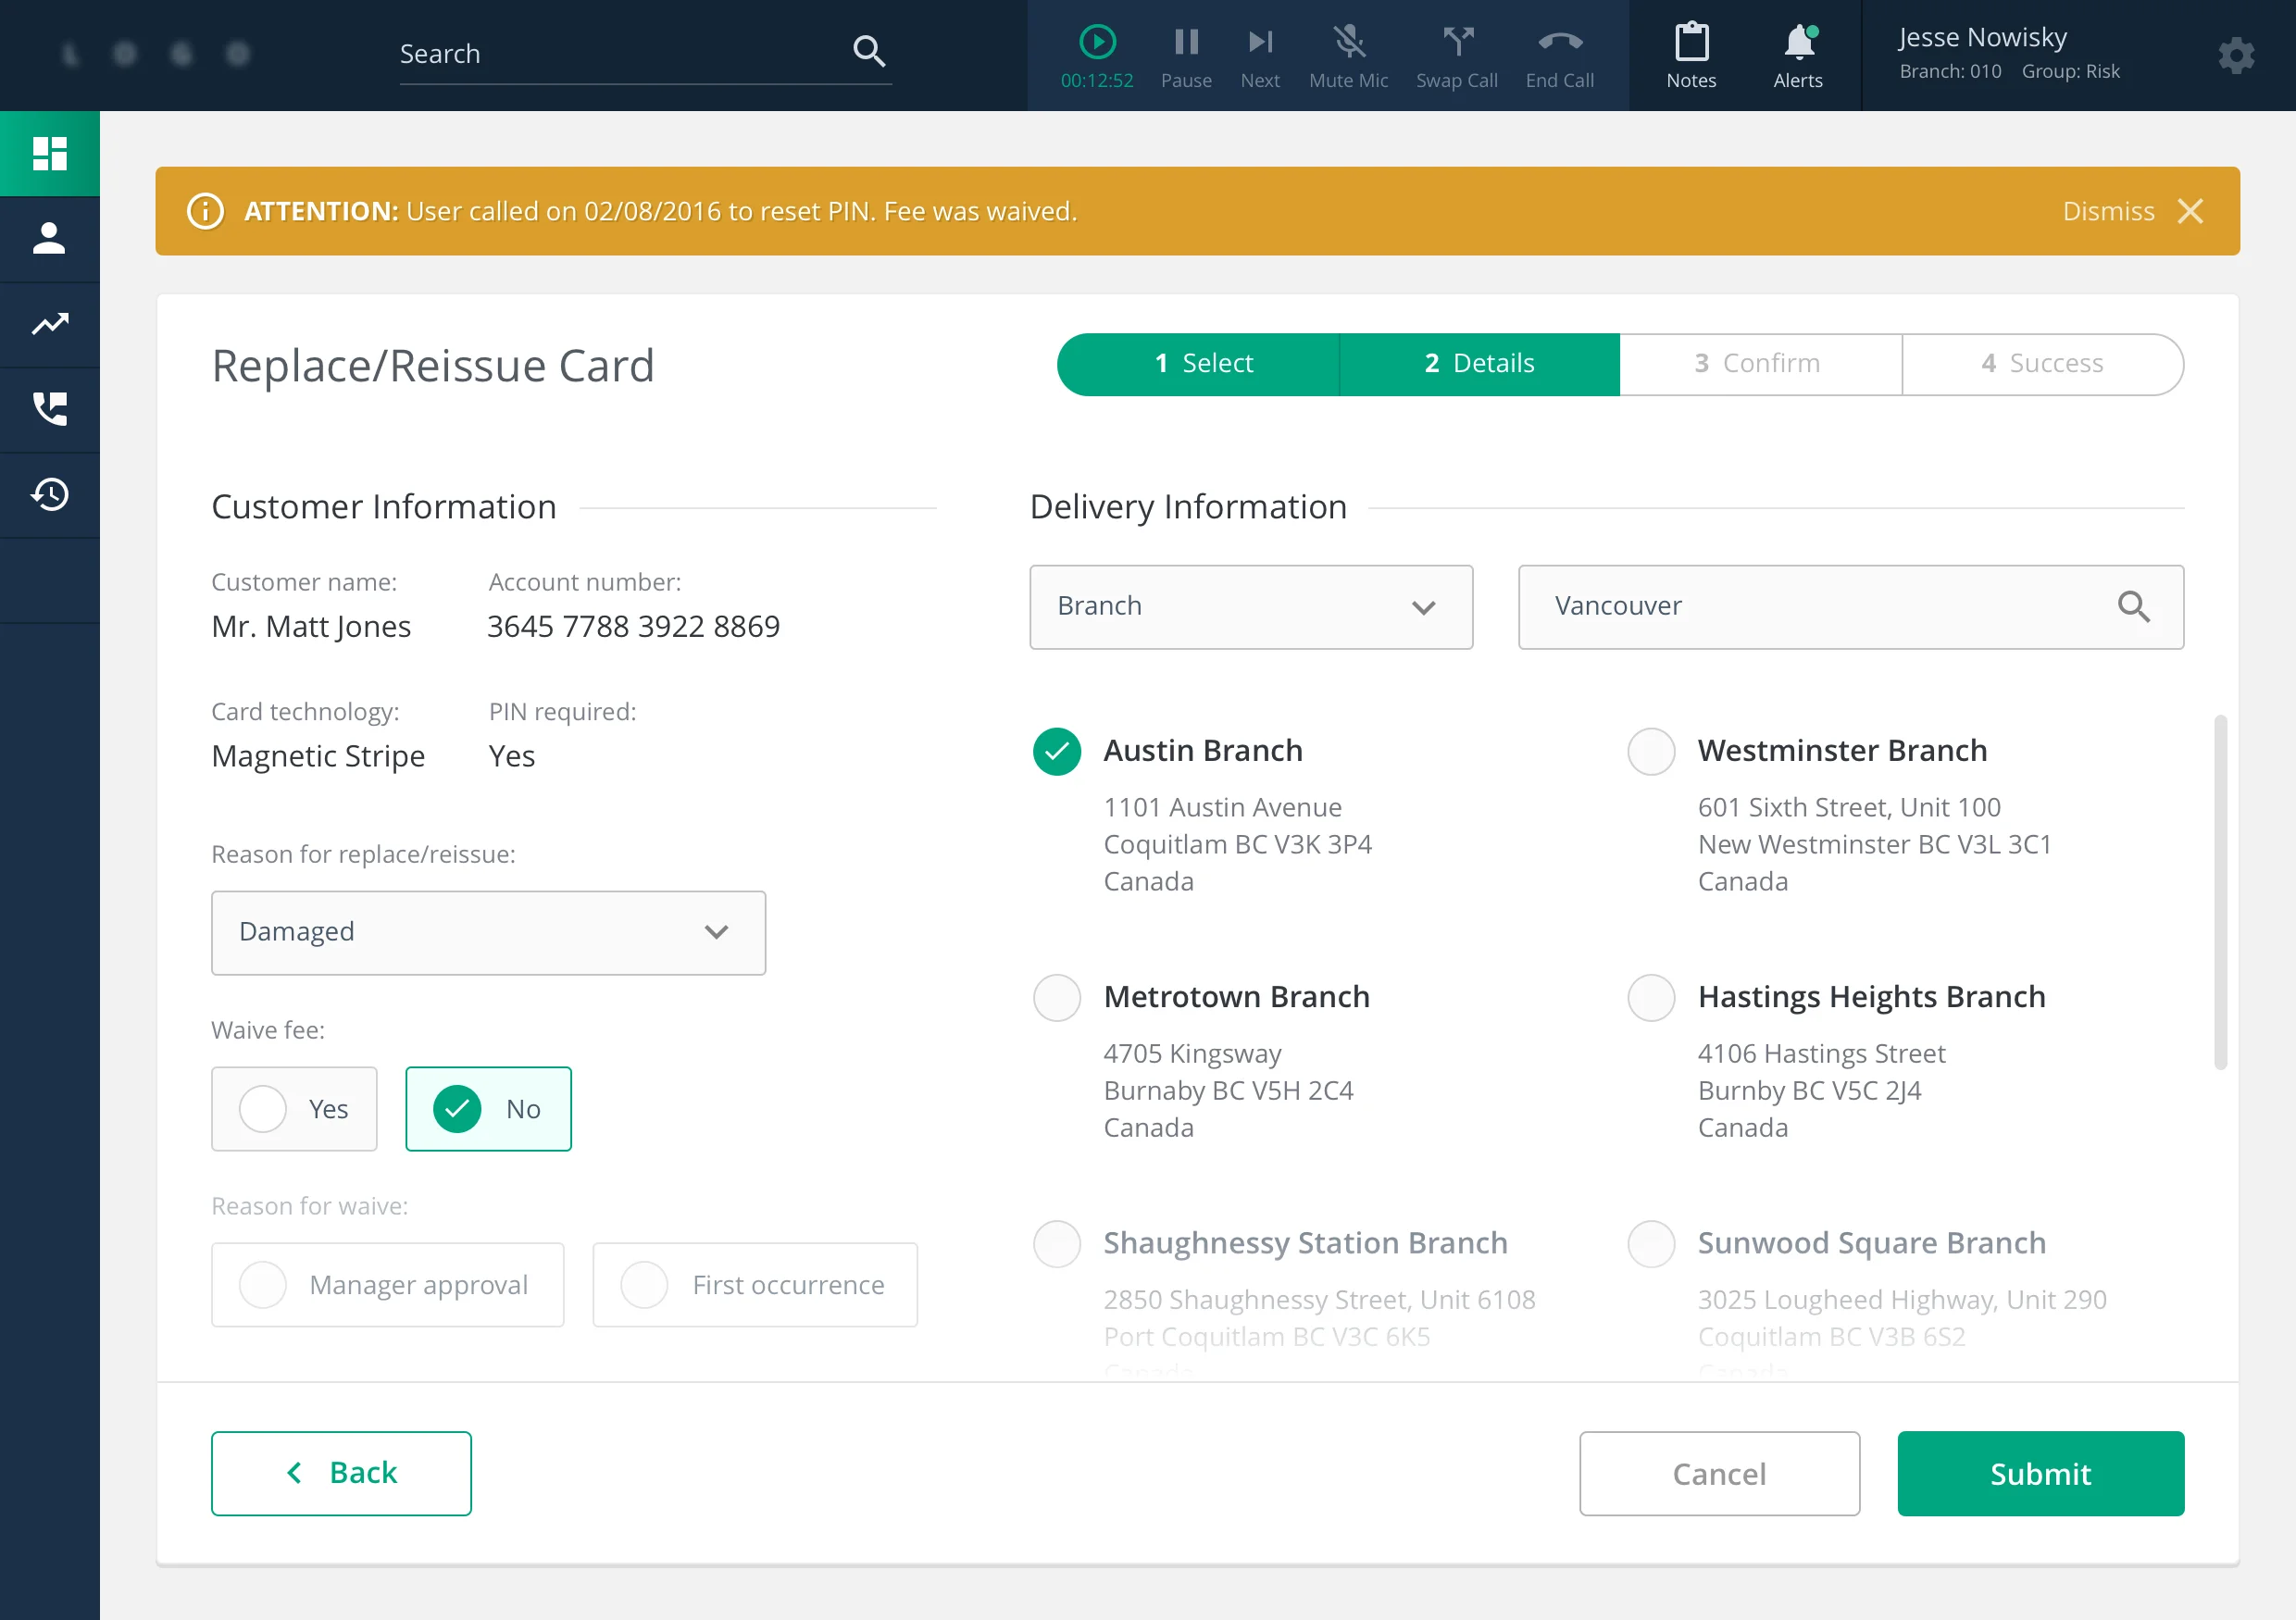Image resolution: width=2296 pixels, height=1620 pixels.
Task: Click the call timer play icon
Action: (1097, 42)
